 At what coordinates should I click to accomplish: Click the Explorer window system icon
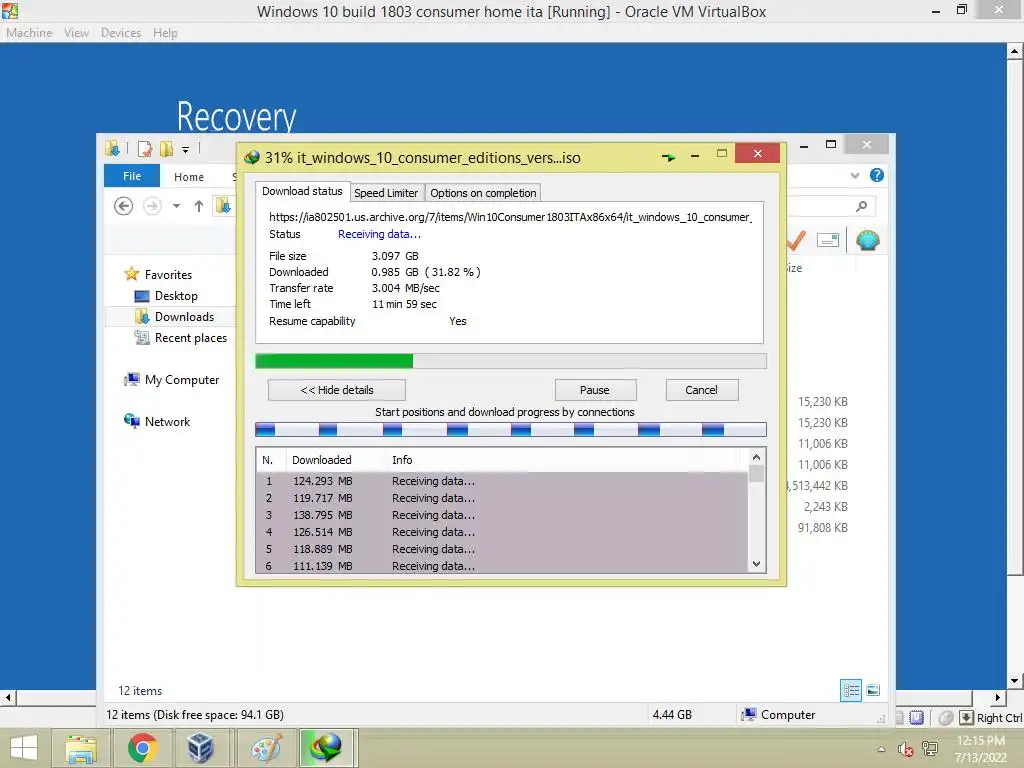(112, 149)
